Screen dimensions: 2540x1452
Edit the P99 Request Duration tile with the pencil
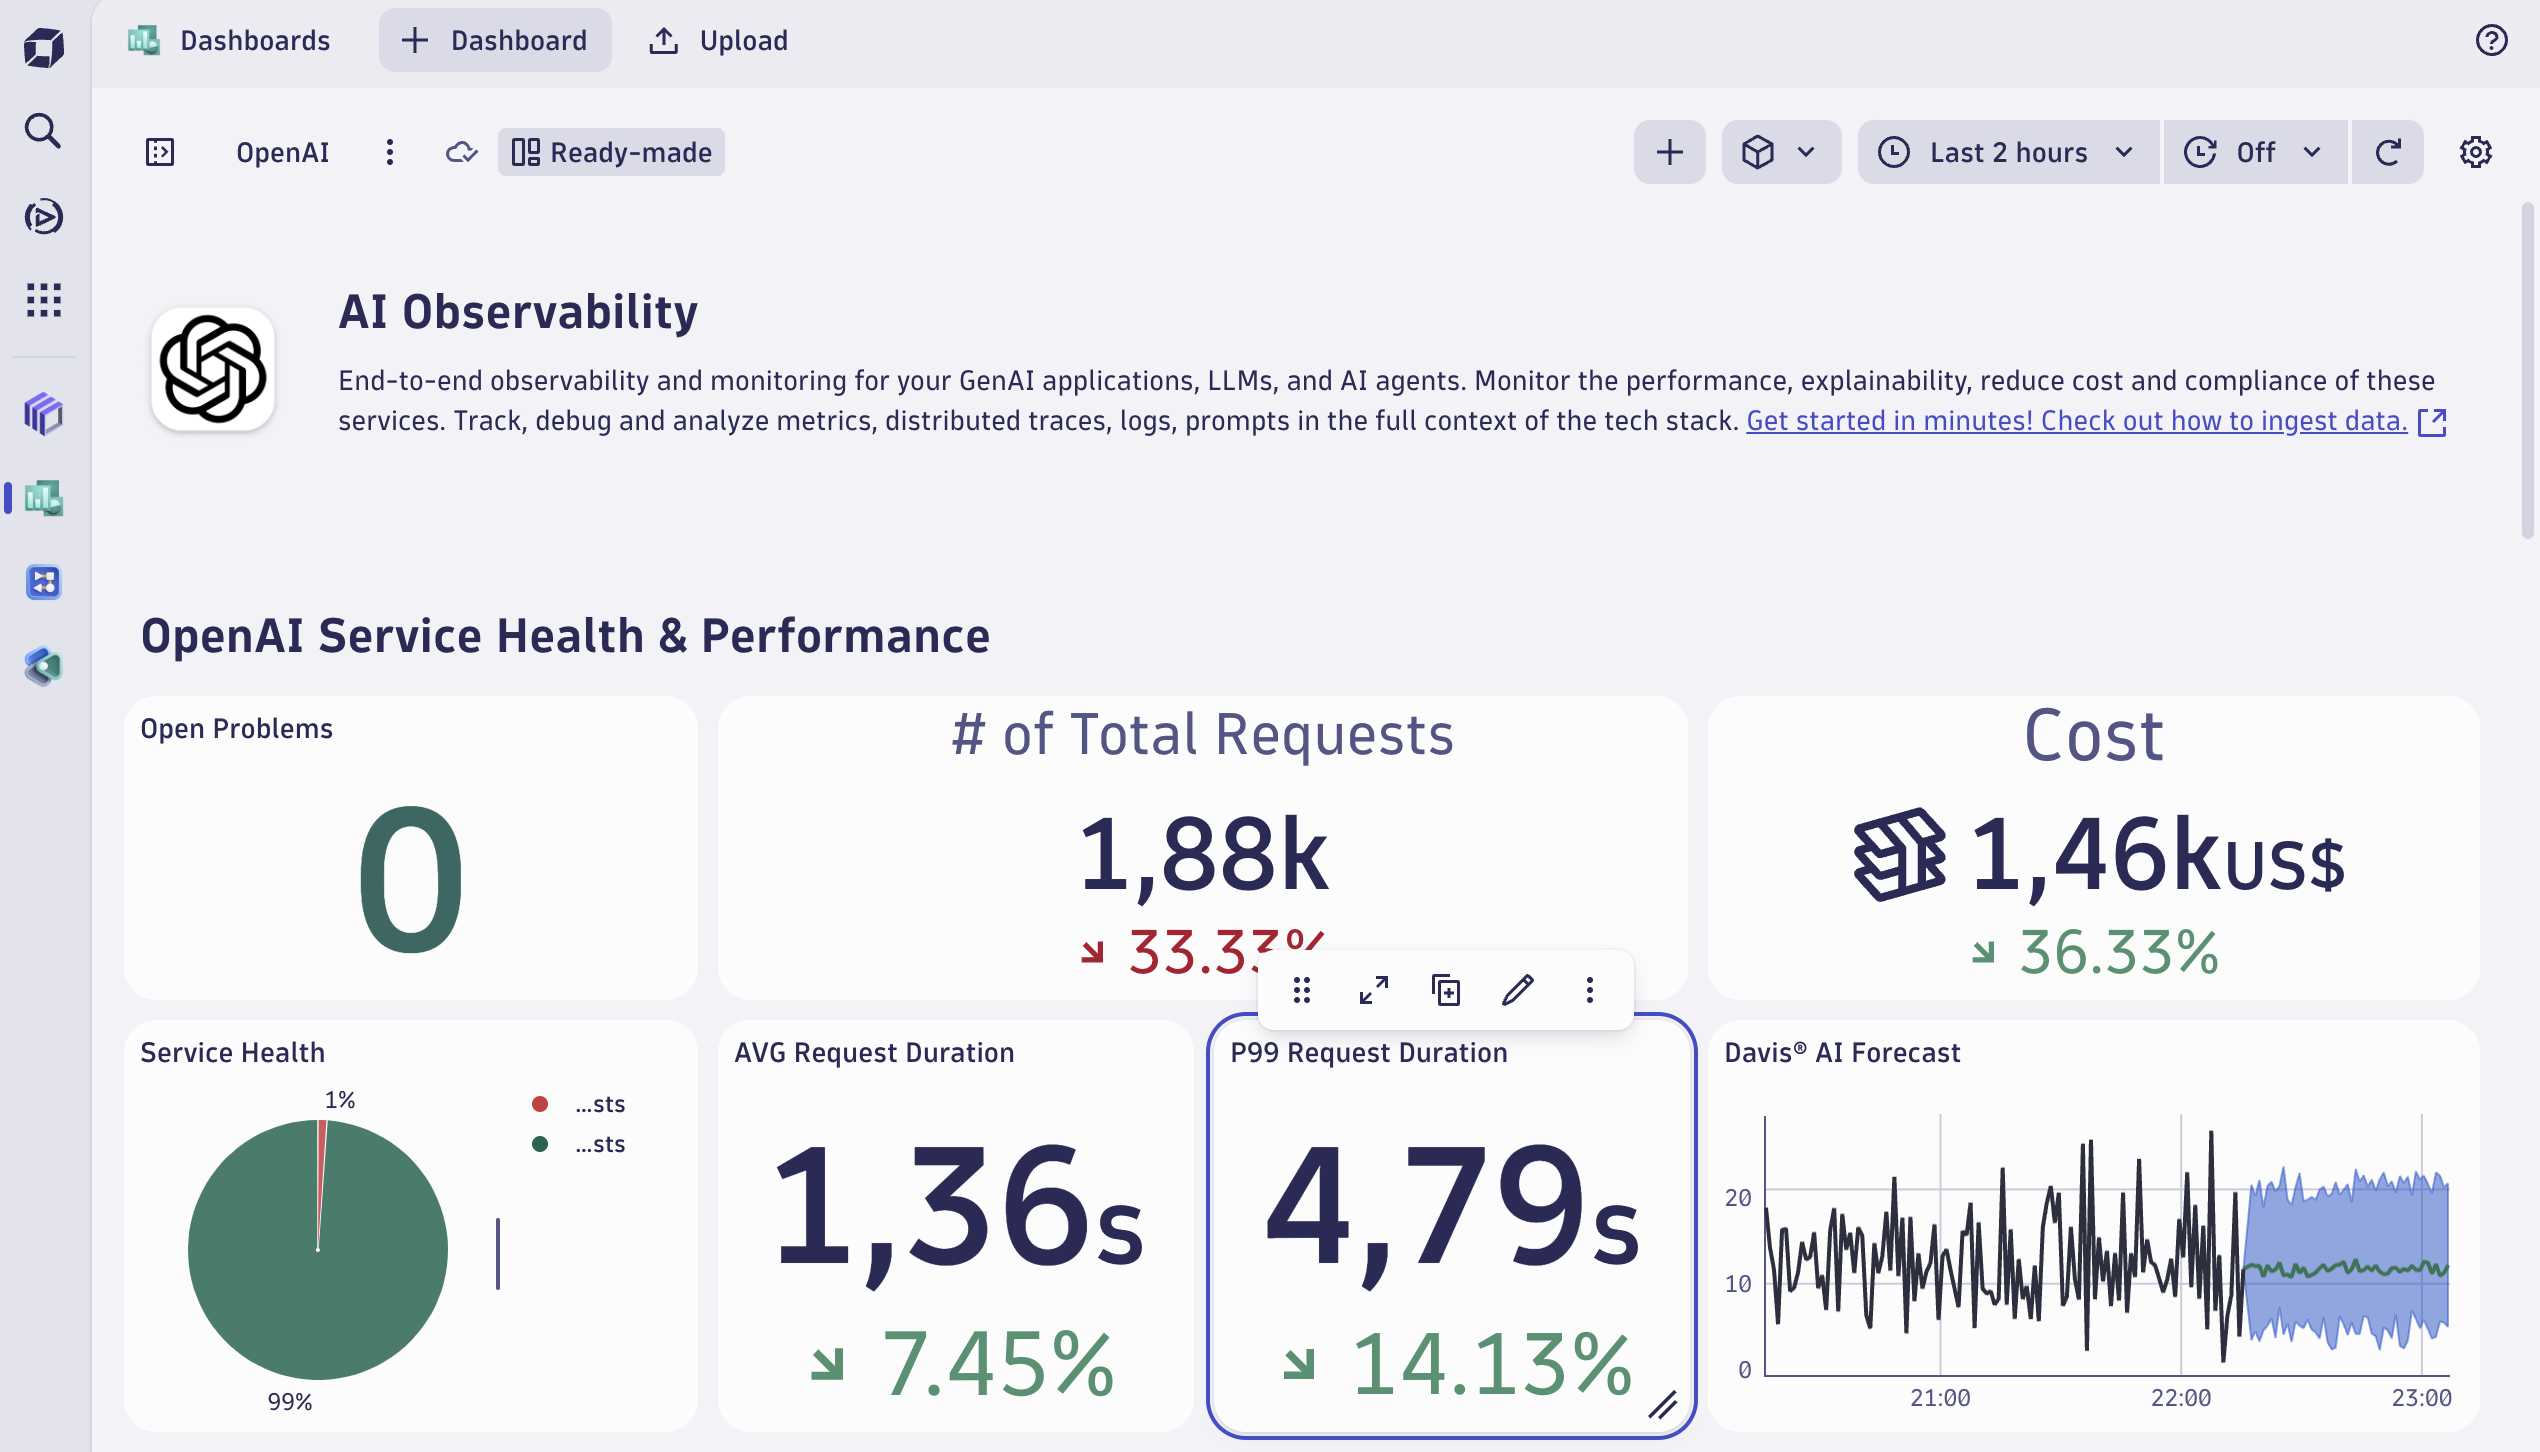tap(1518, 990)
